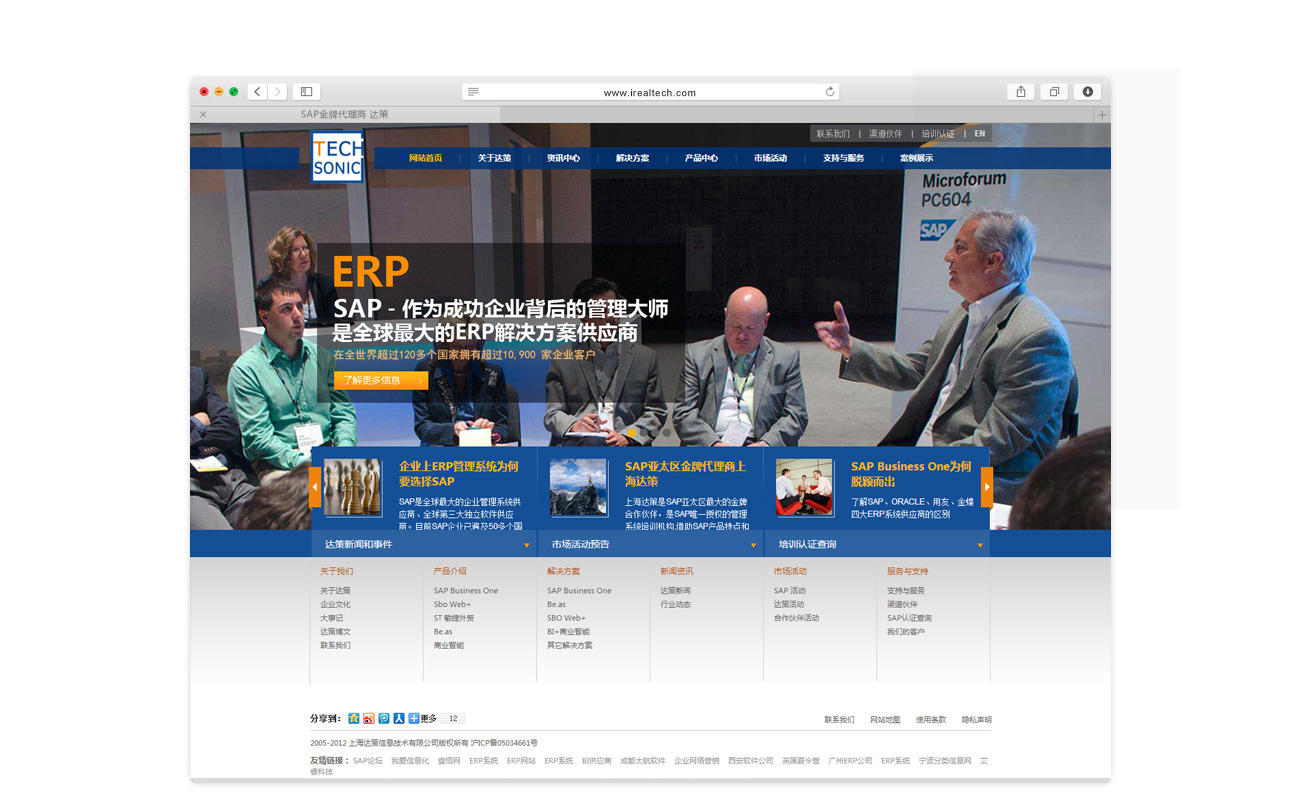
Task: Click Sbo Web+ under 产品介绍
Action: point(452,604)
